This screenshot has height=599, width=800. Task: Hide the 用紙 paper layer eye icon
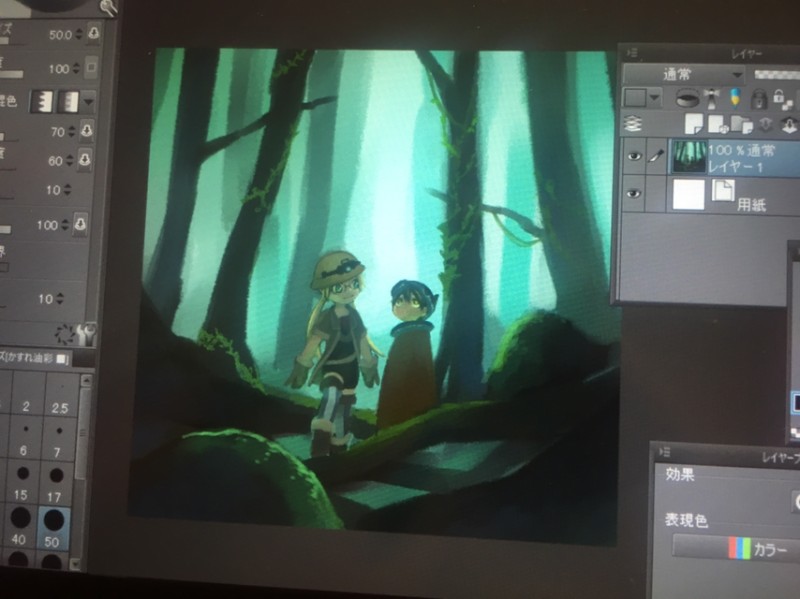coord(633,193)
